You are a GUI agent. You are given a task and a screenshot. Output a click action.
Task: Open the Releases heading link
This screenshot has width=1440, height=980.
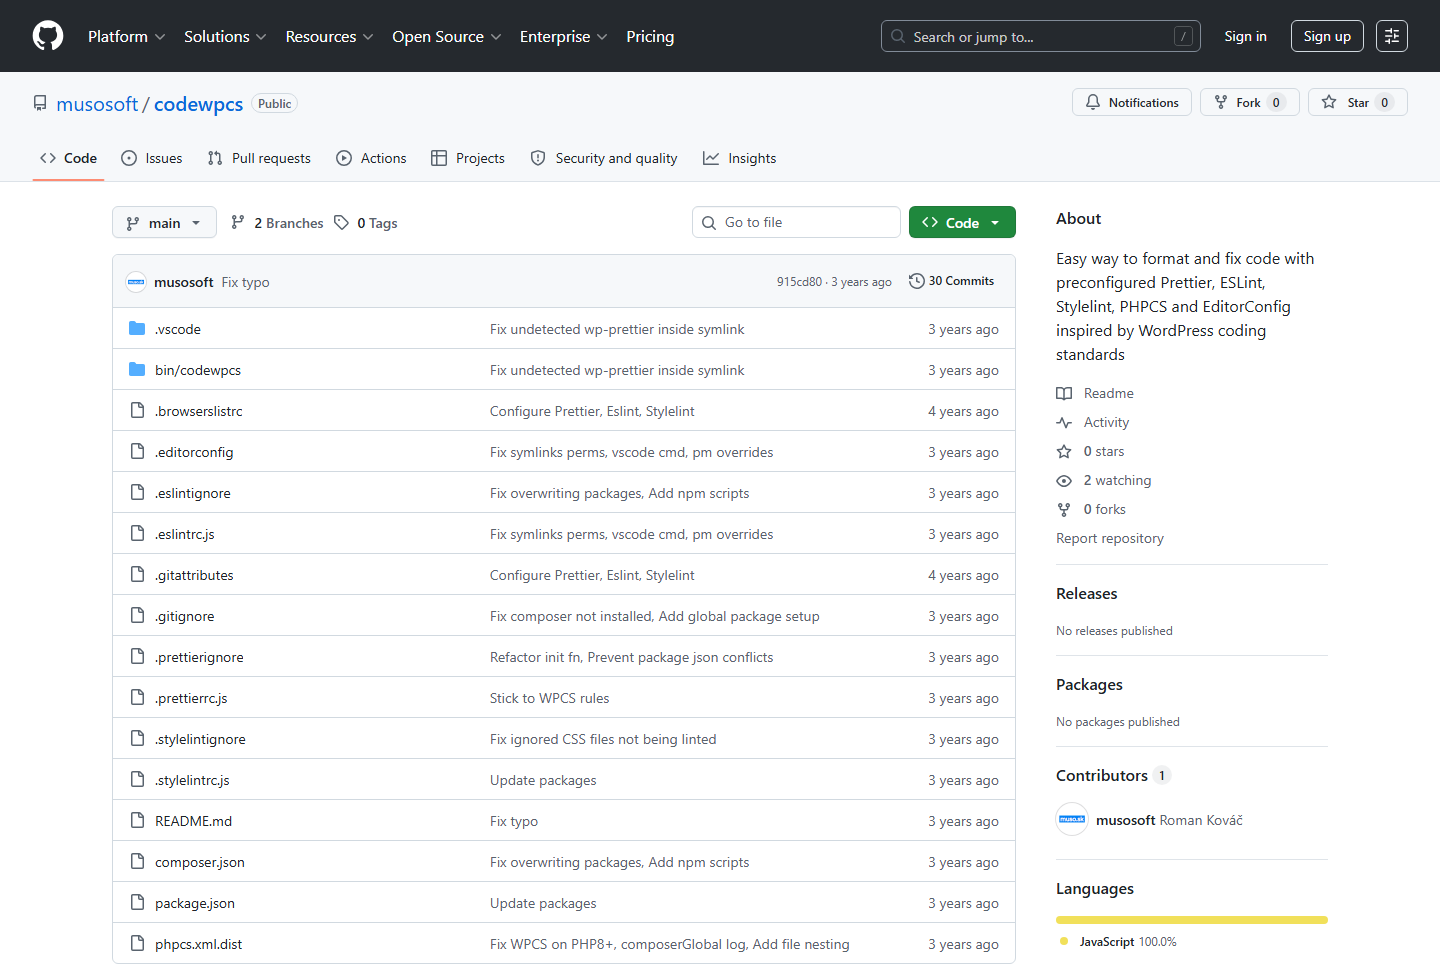1087,593
